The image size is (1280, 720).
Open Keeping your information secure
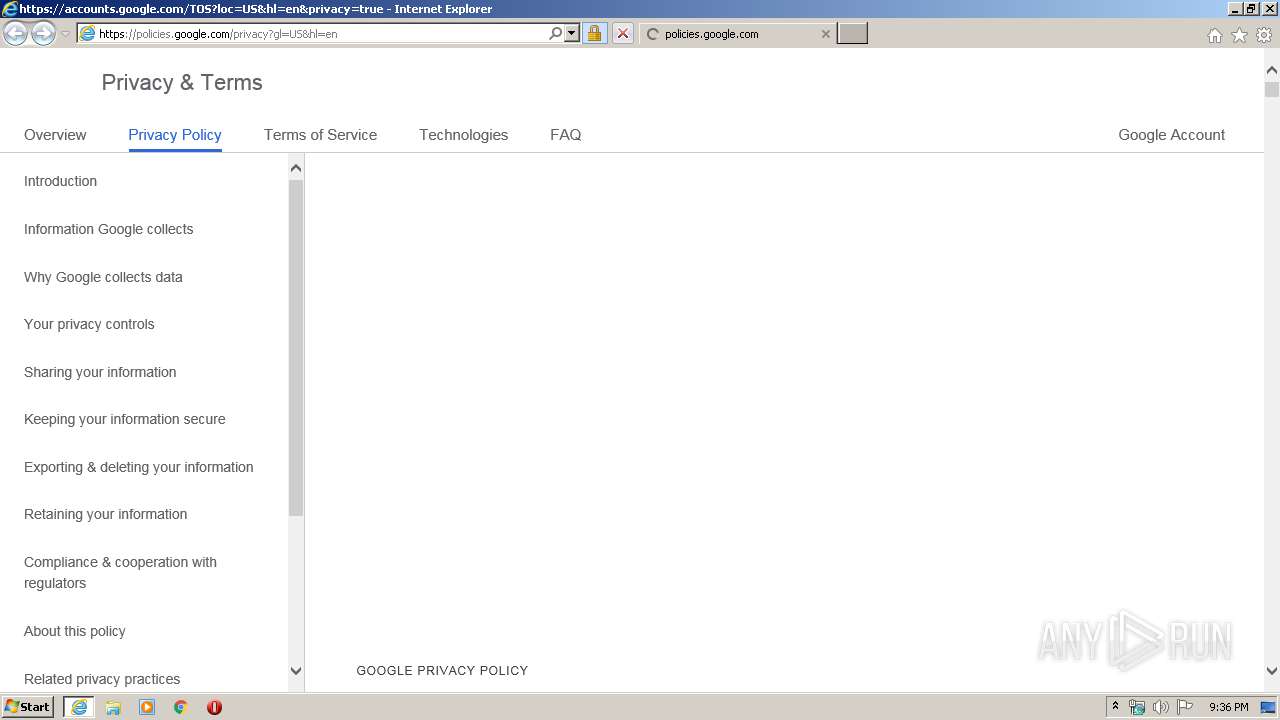pos(124,419)
